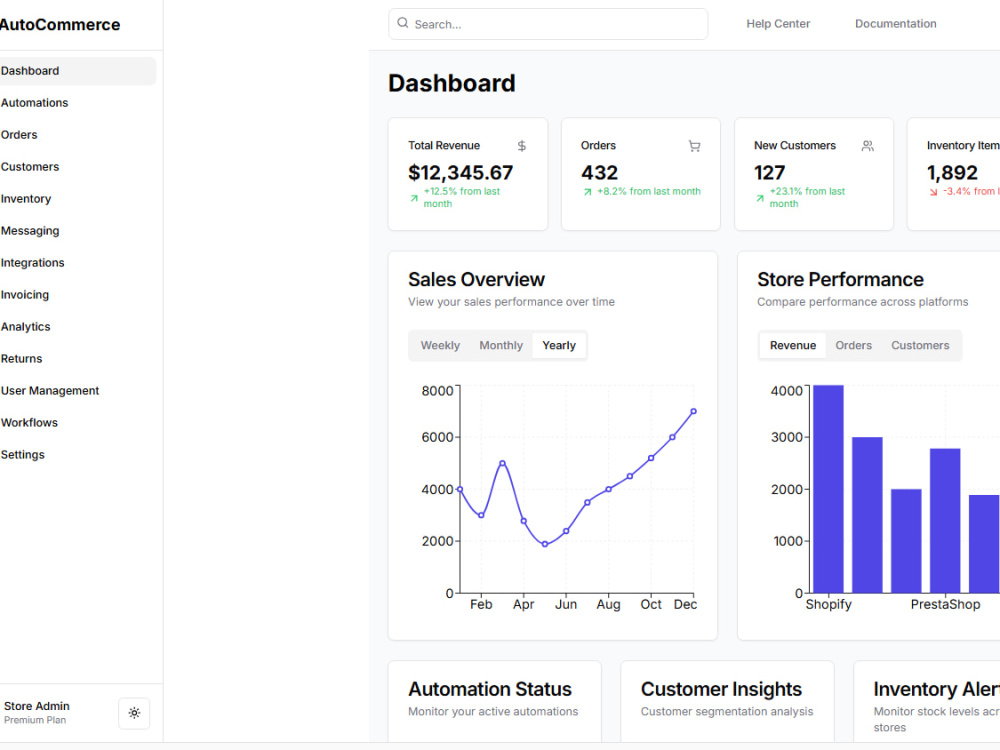The height and width of the screenshot is (750, 1000).
Task: Click the New Customers count 127
Action: click(x=769, y=173)
